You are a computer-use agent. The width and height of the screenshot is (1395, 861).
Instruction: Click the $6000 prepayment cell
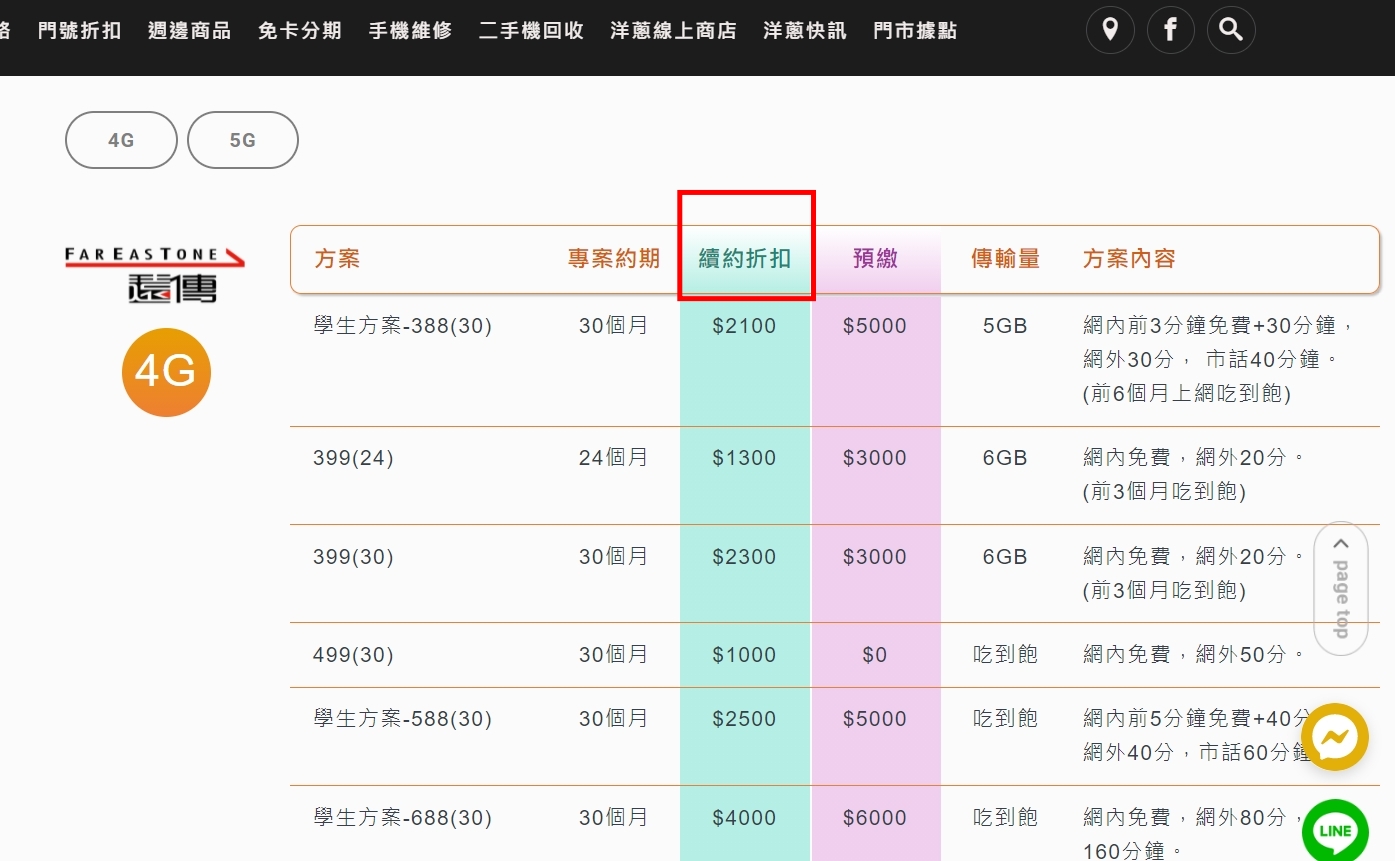[x=875, y=818]
